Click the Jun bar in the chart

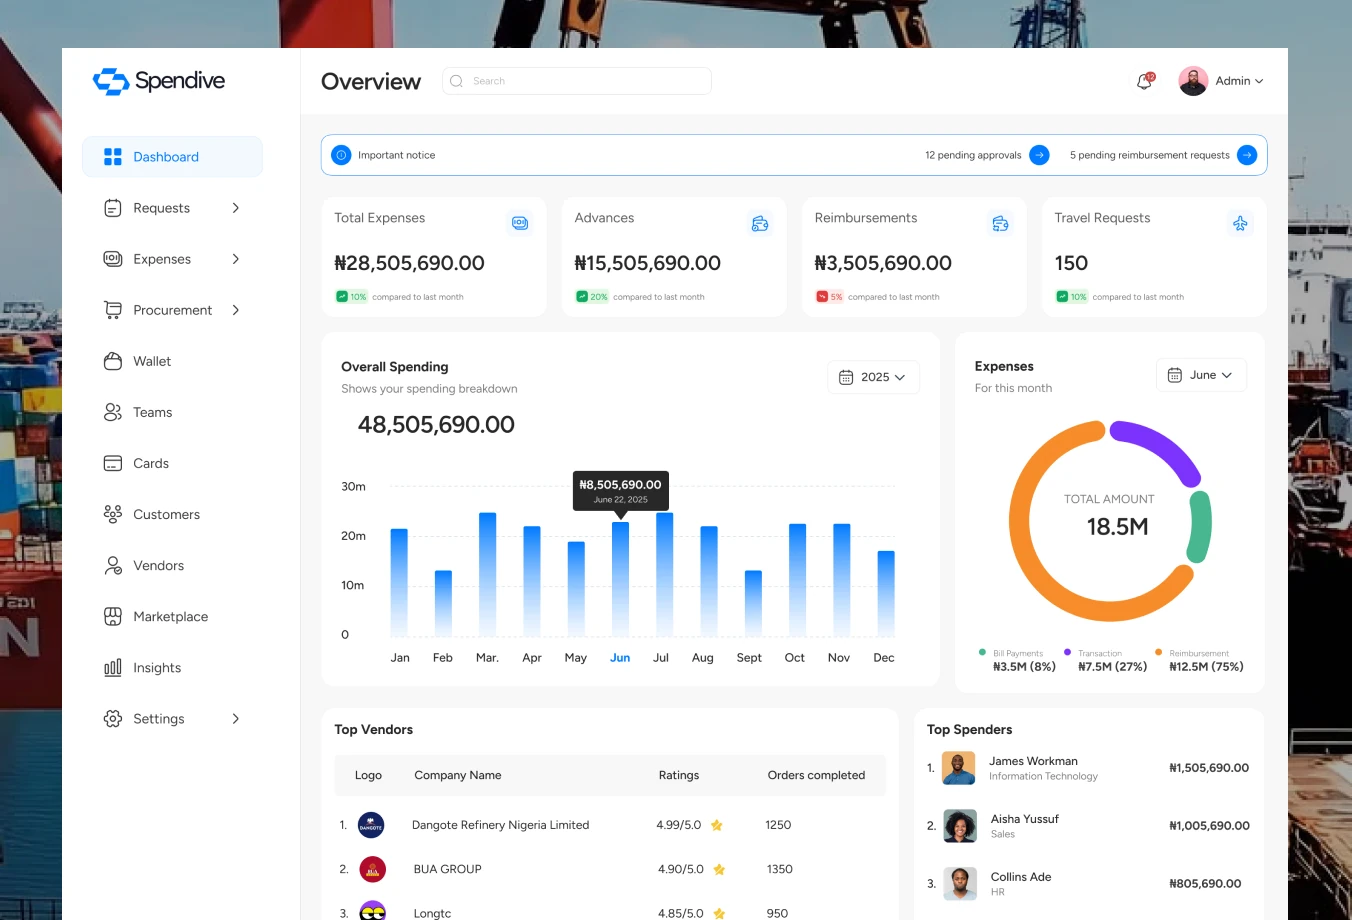(x=620, y=578)
